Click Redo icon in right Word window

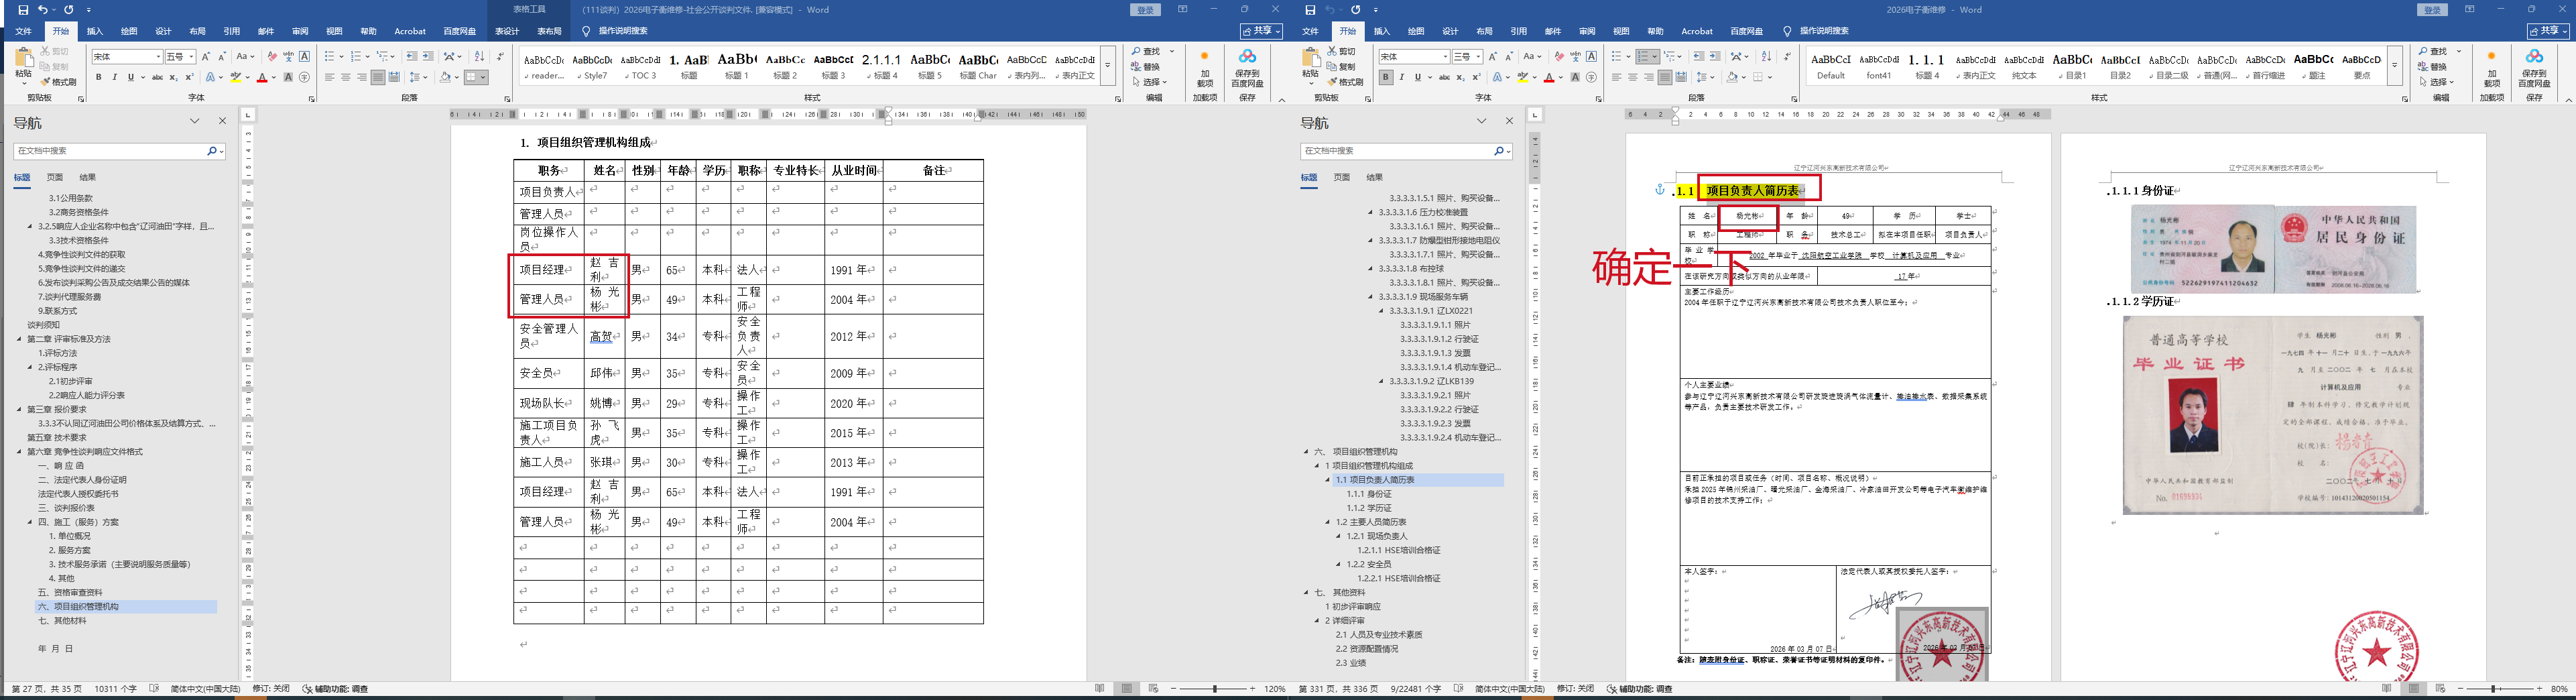pos(1355,10)
